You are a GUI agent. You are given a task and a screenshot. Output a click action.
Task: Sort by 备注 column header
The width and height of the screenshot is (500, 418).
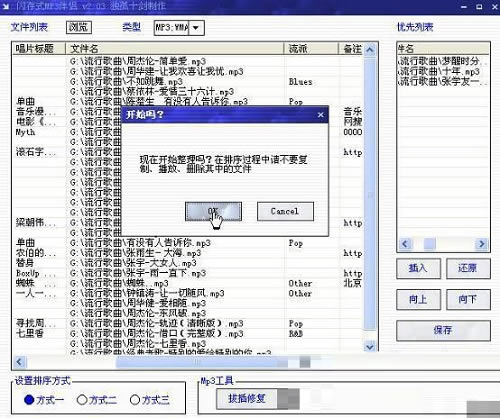point(352,49)
